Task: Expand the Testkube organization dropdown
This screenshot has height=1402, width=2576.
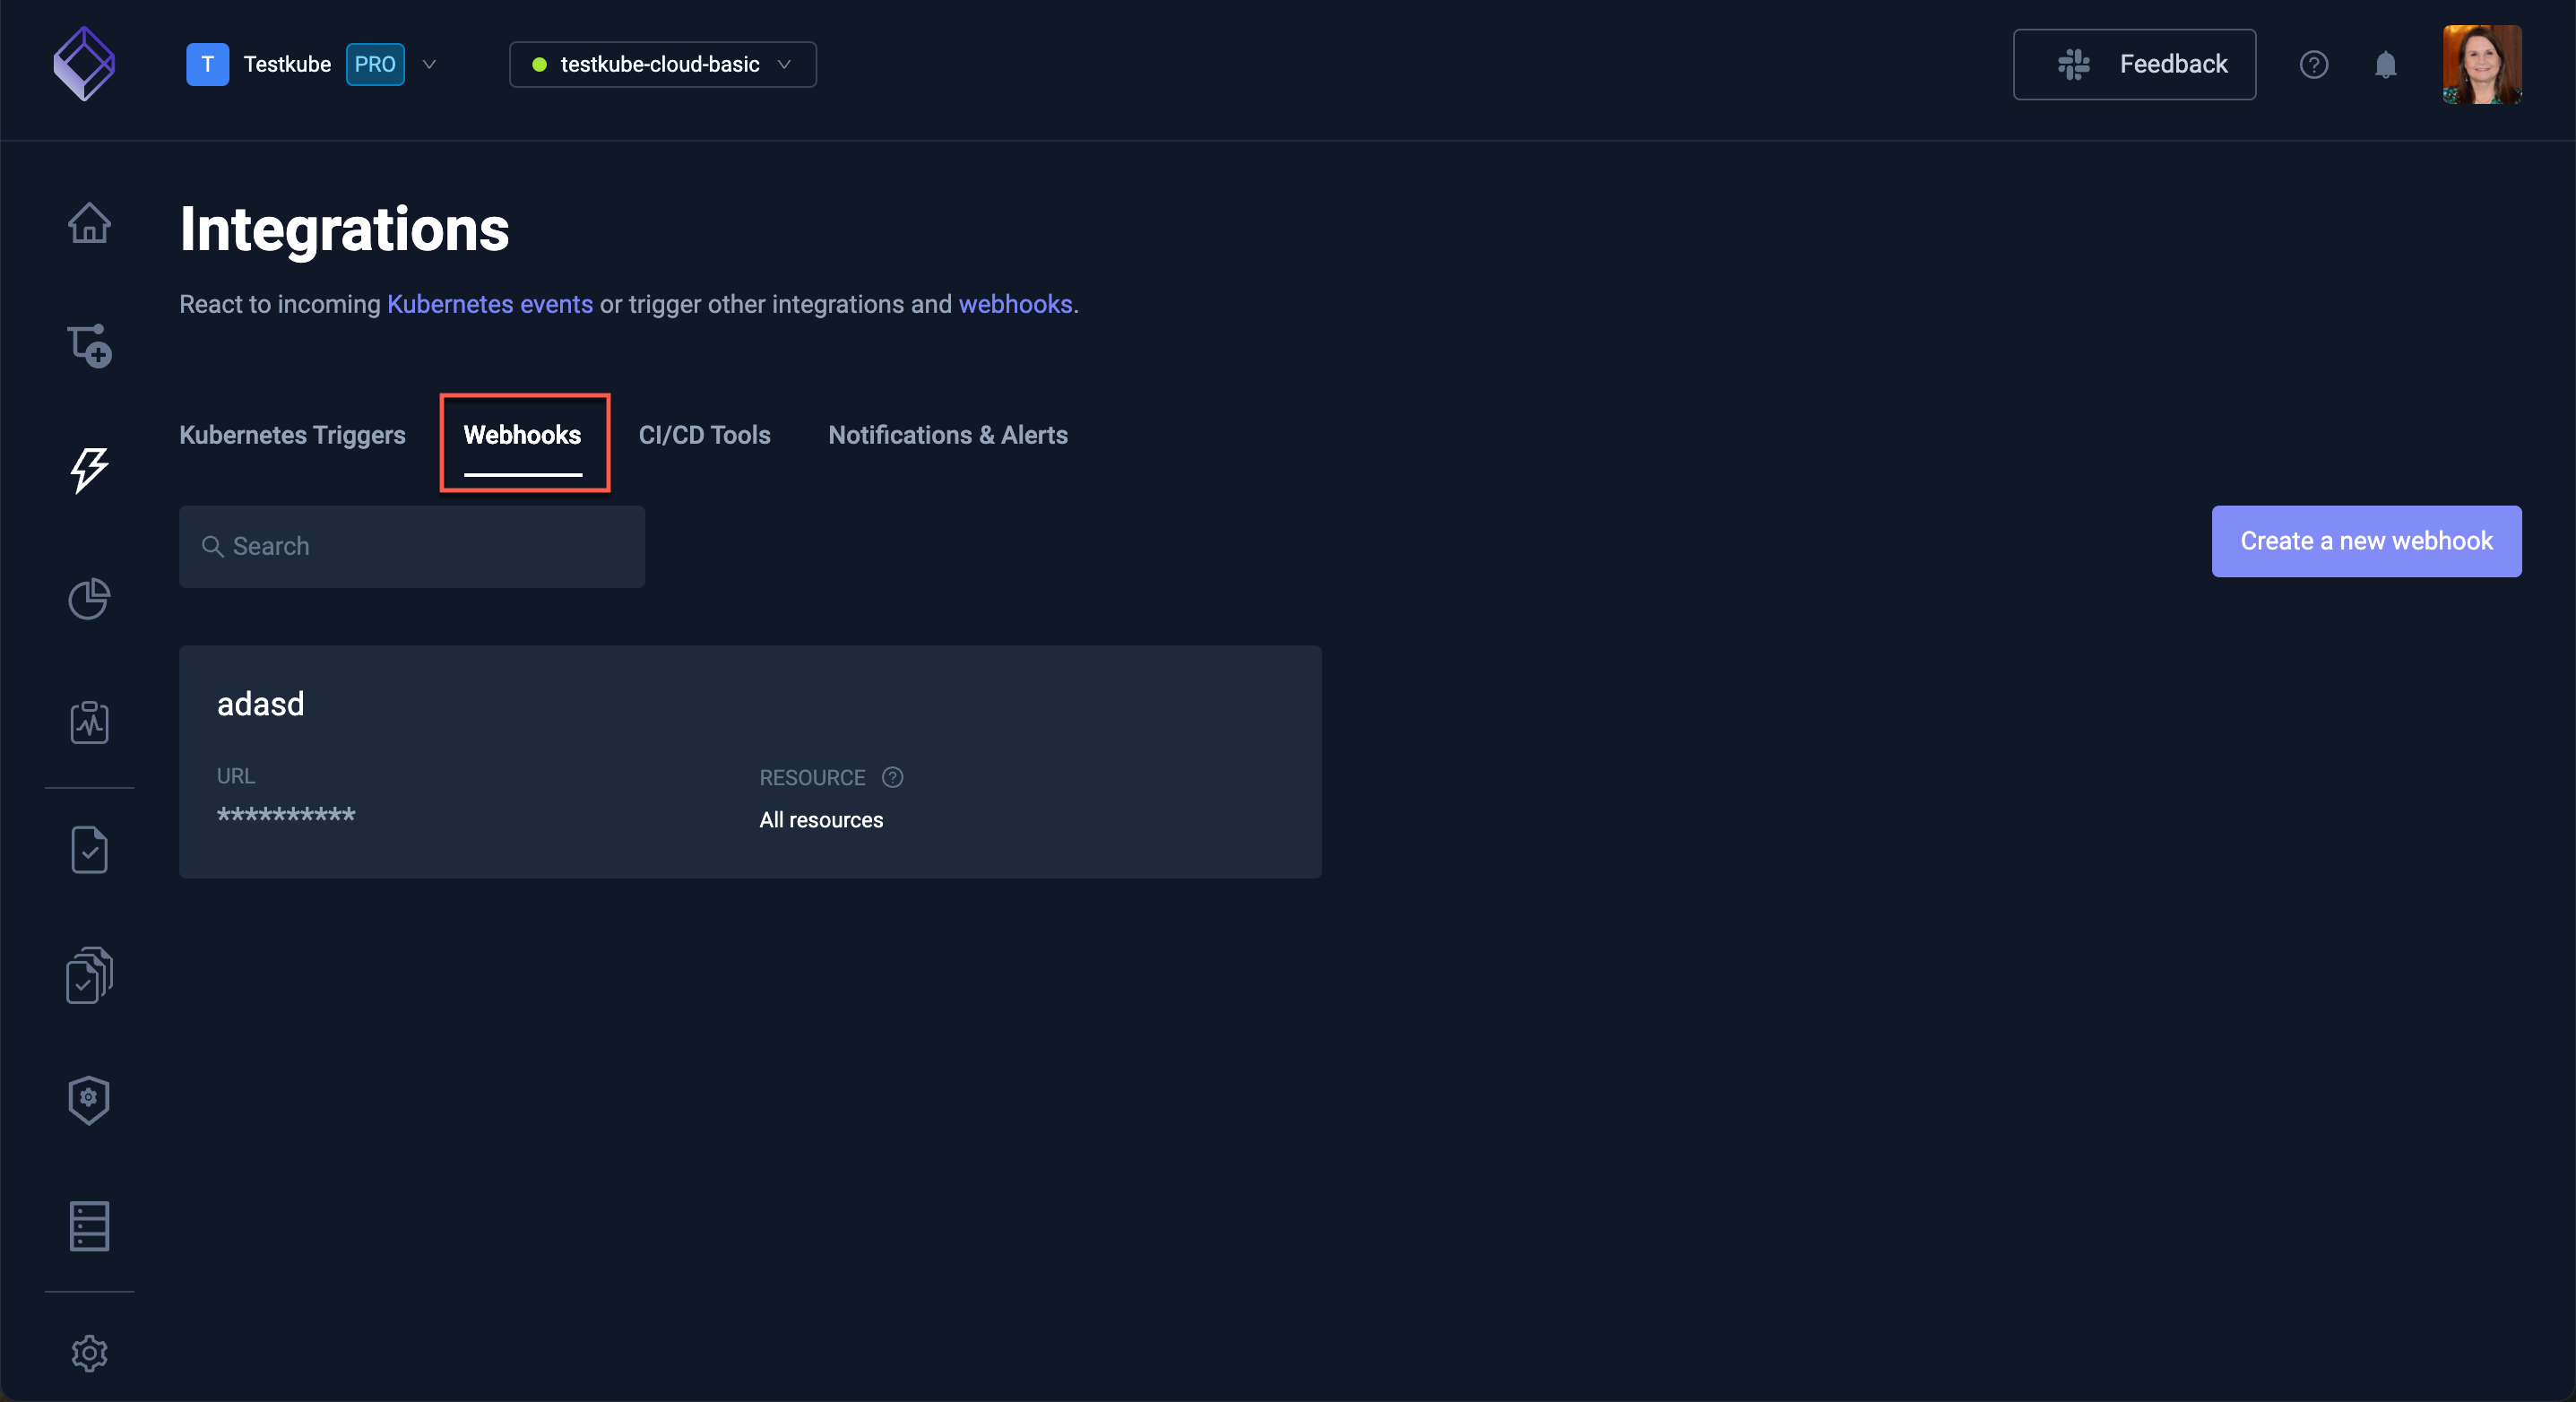Action: (x=429, y=64)
